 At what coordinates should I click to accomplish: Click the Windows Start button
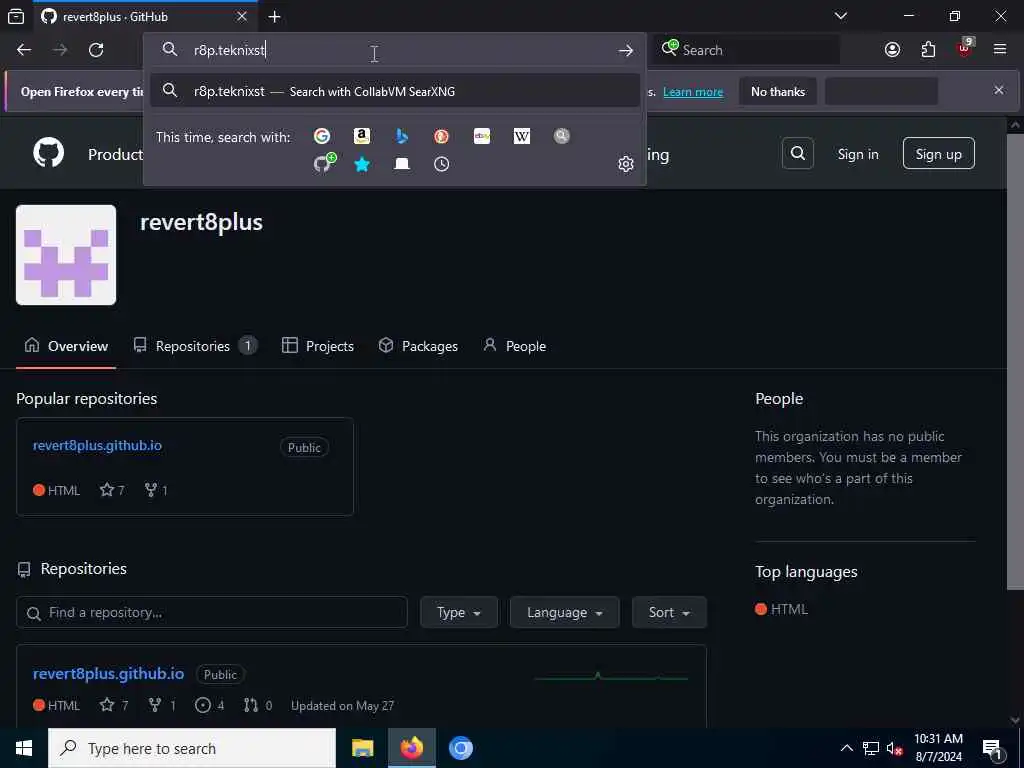[24, 748]
